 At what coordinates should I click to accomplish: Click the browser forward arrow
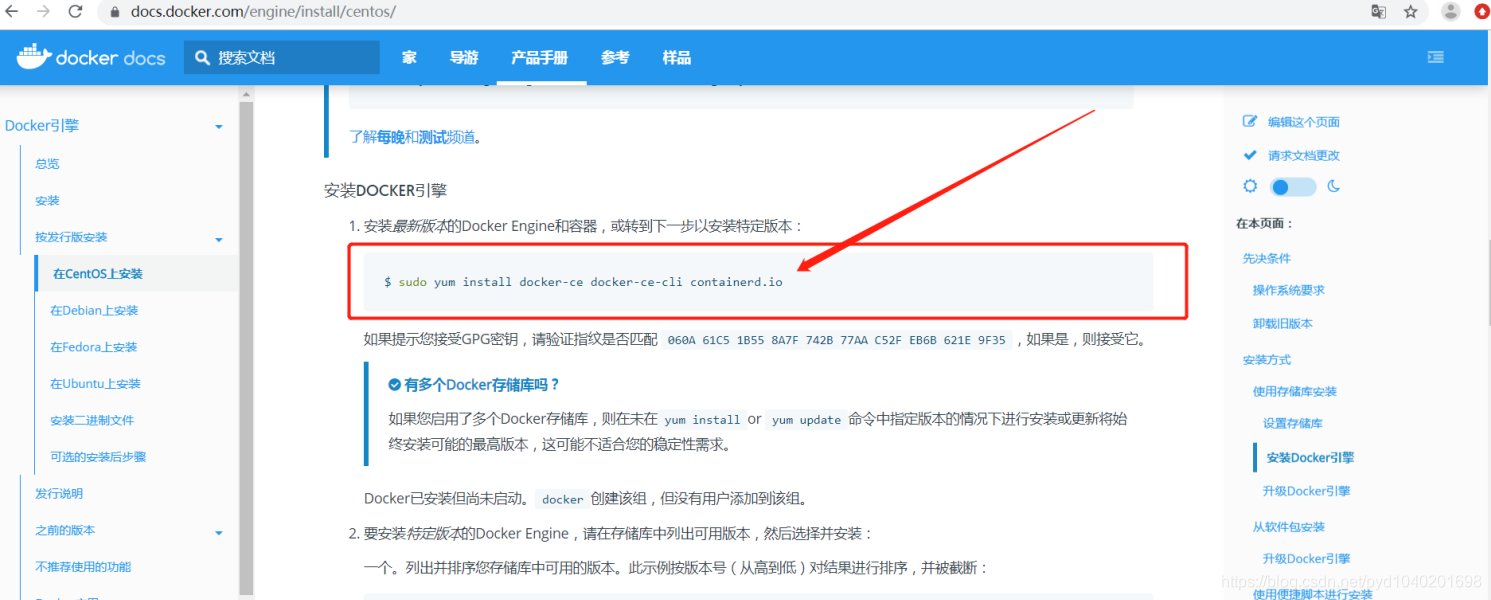43,12
